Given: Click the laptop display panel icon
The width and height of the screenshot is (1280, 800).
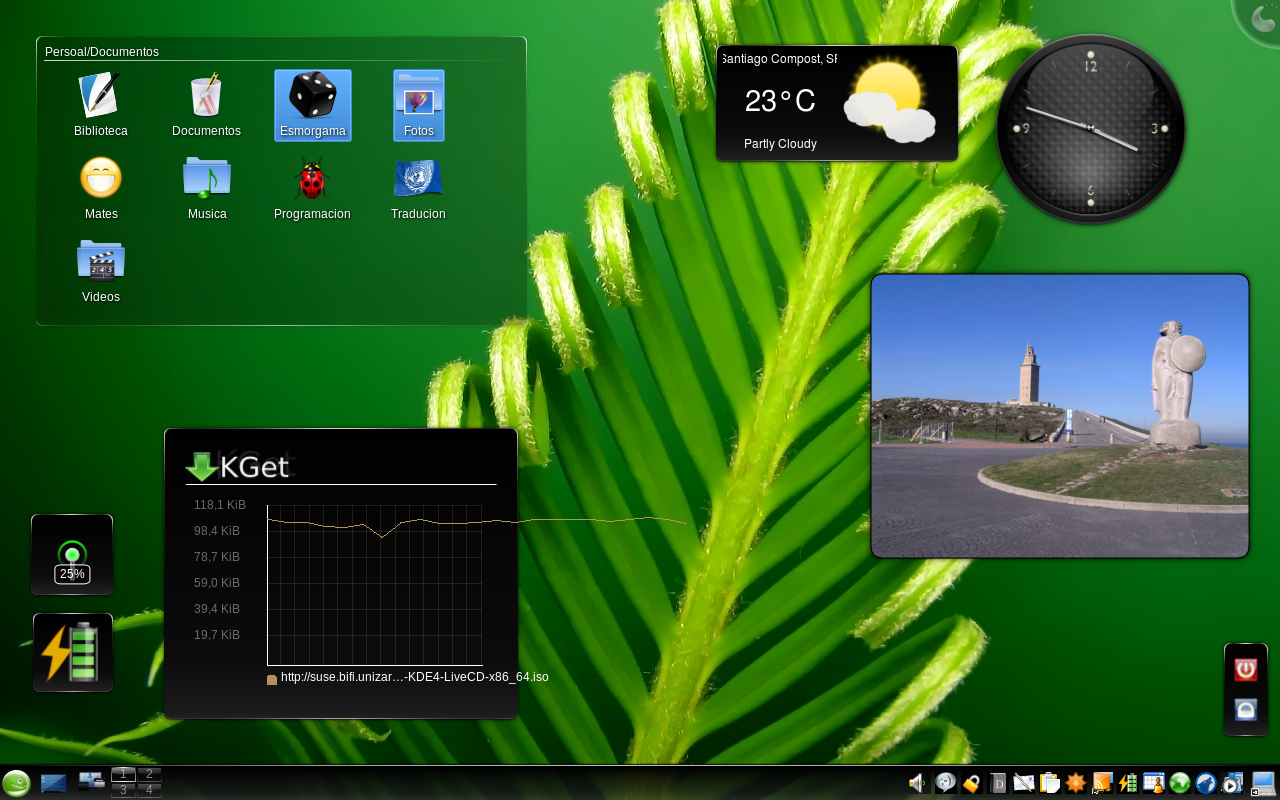Looking at the screenshot, I should [1263, 783].
